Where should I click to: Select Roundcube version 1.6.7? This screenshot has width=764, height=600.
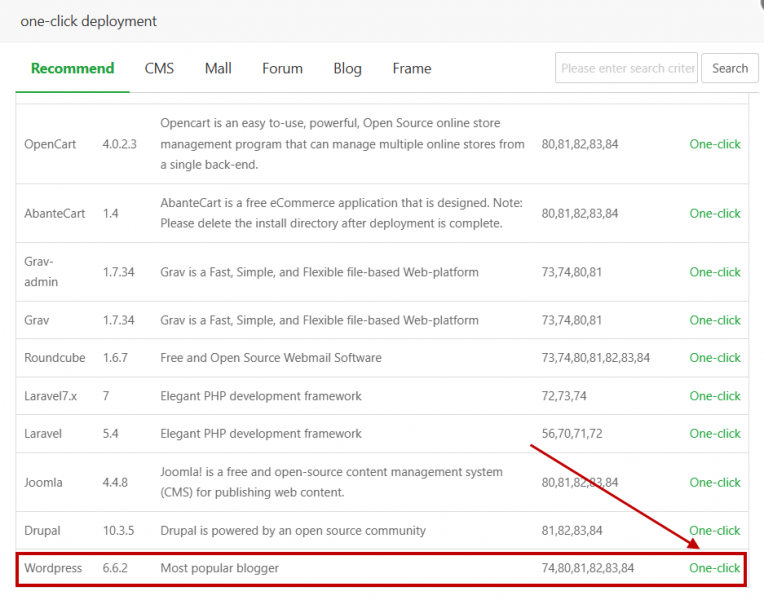point(115,358)
